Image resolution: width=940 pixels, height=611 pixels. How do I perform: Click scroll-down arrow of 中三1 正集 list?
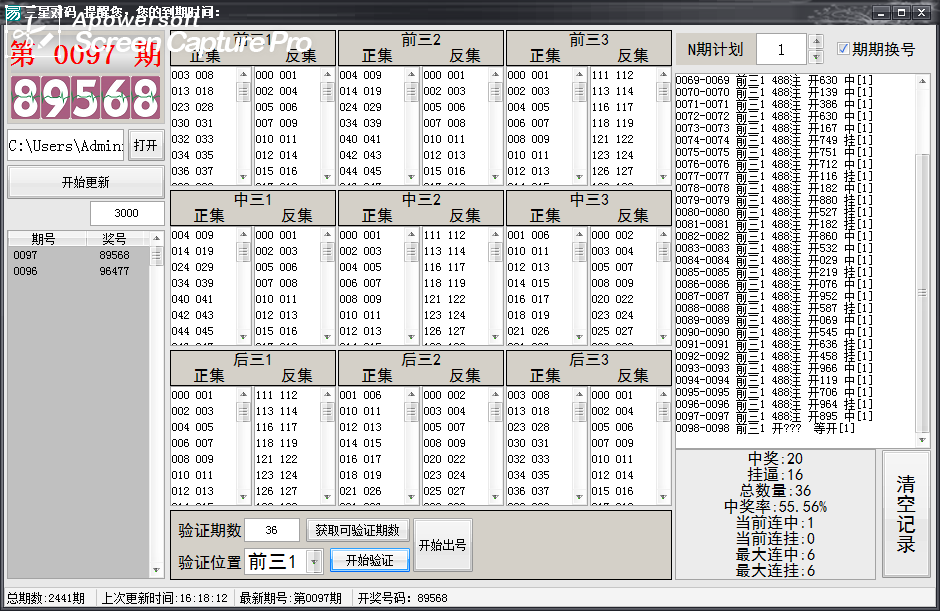click(243, 337)
